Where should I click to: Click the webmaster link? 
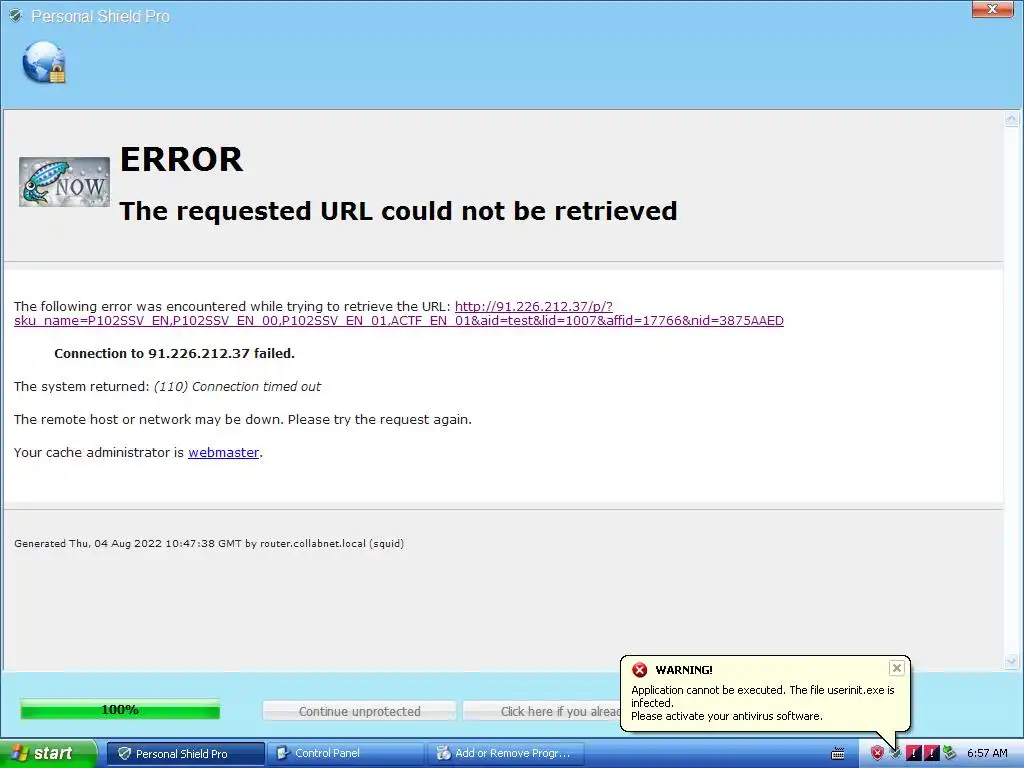click(x=223, y=452)
